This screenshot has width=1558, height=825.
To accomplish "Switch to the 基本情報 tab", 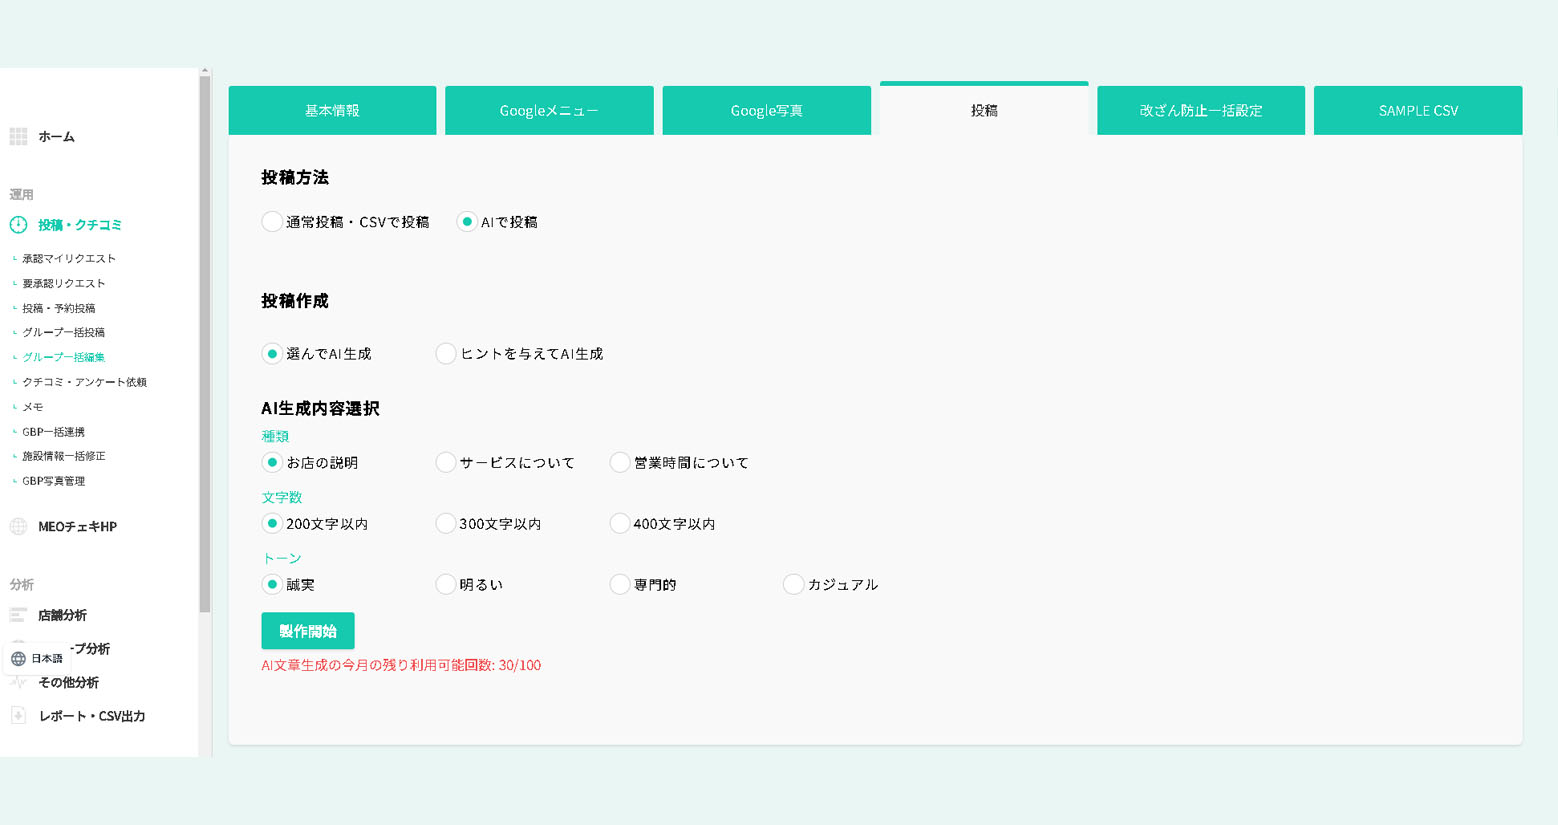I will tap(332, 111).
